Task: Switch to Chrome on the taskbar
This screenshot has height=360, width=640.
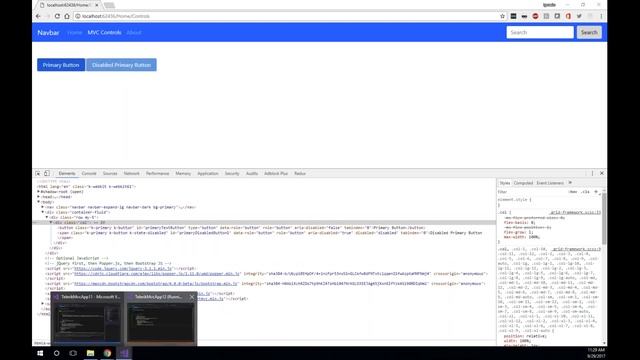Action: tap(107, 353)
